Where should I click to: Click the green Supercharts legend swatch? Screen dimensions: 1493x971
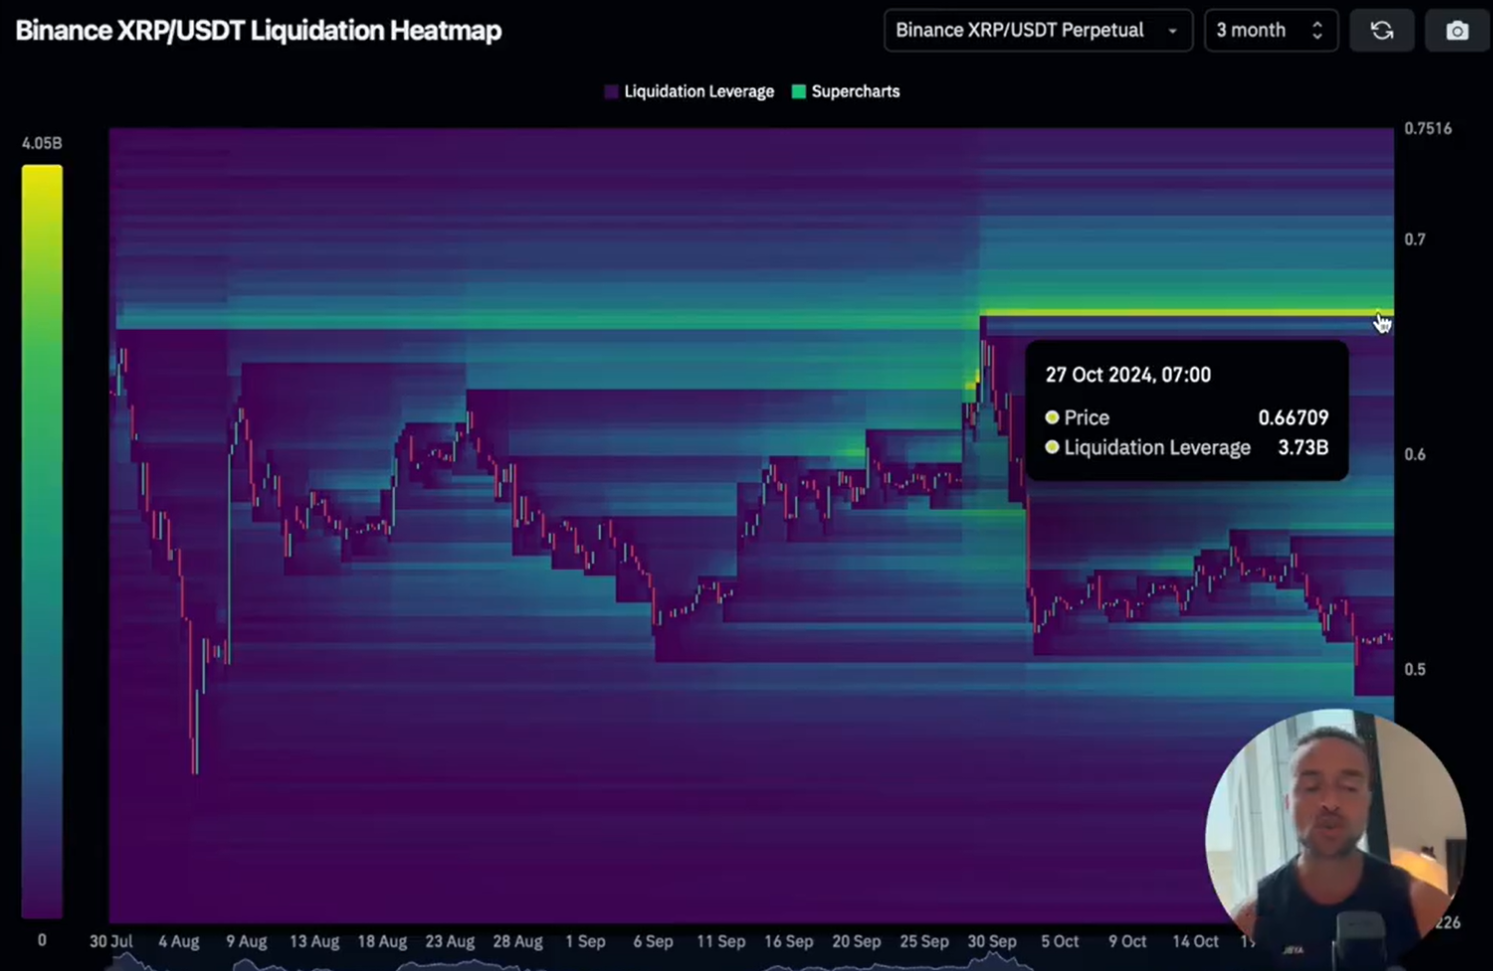click(798, 92)
